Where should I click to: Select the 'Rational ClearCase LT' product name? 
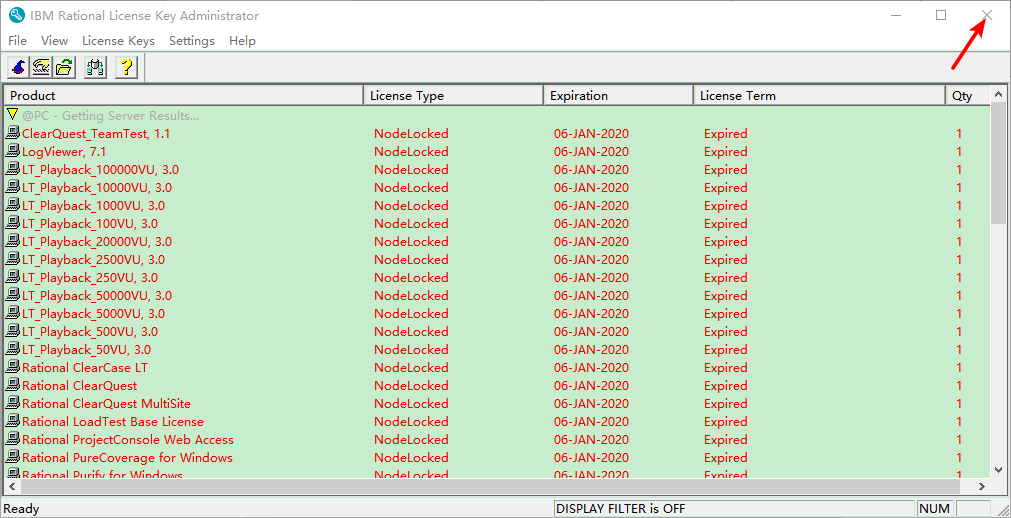pyautogui.click(x=85, y=368)
